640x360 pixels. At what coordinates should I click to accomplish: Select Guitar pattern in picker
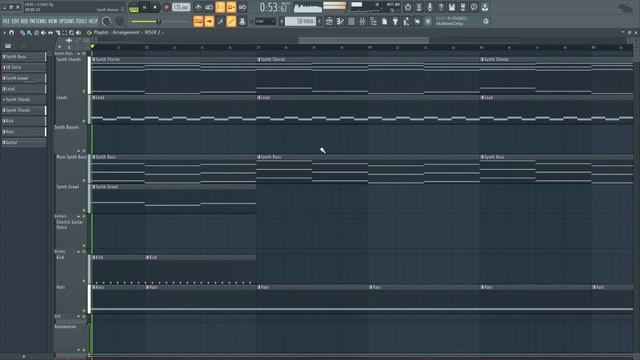coord(24,142)
